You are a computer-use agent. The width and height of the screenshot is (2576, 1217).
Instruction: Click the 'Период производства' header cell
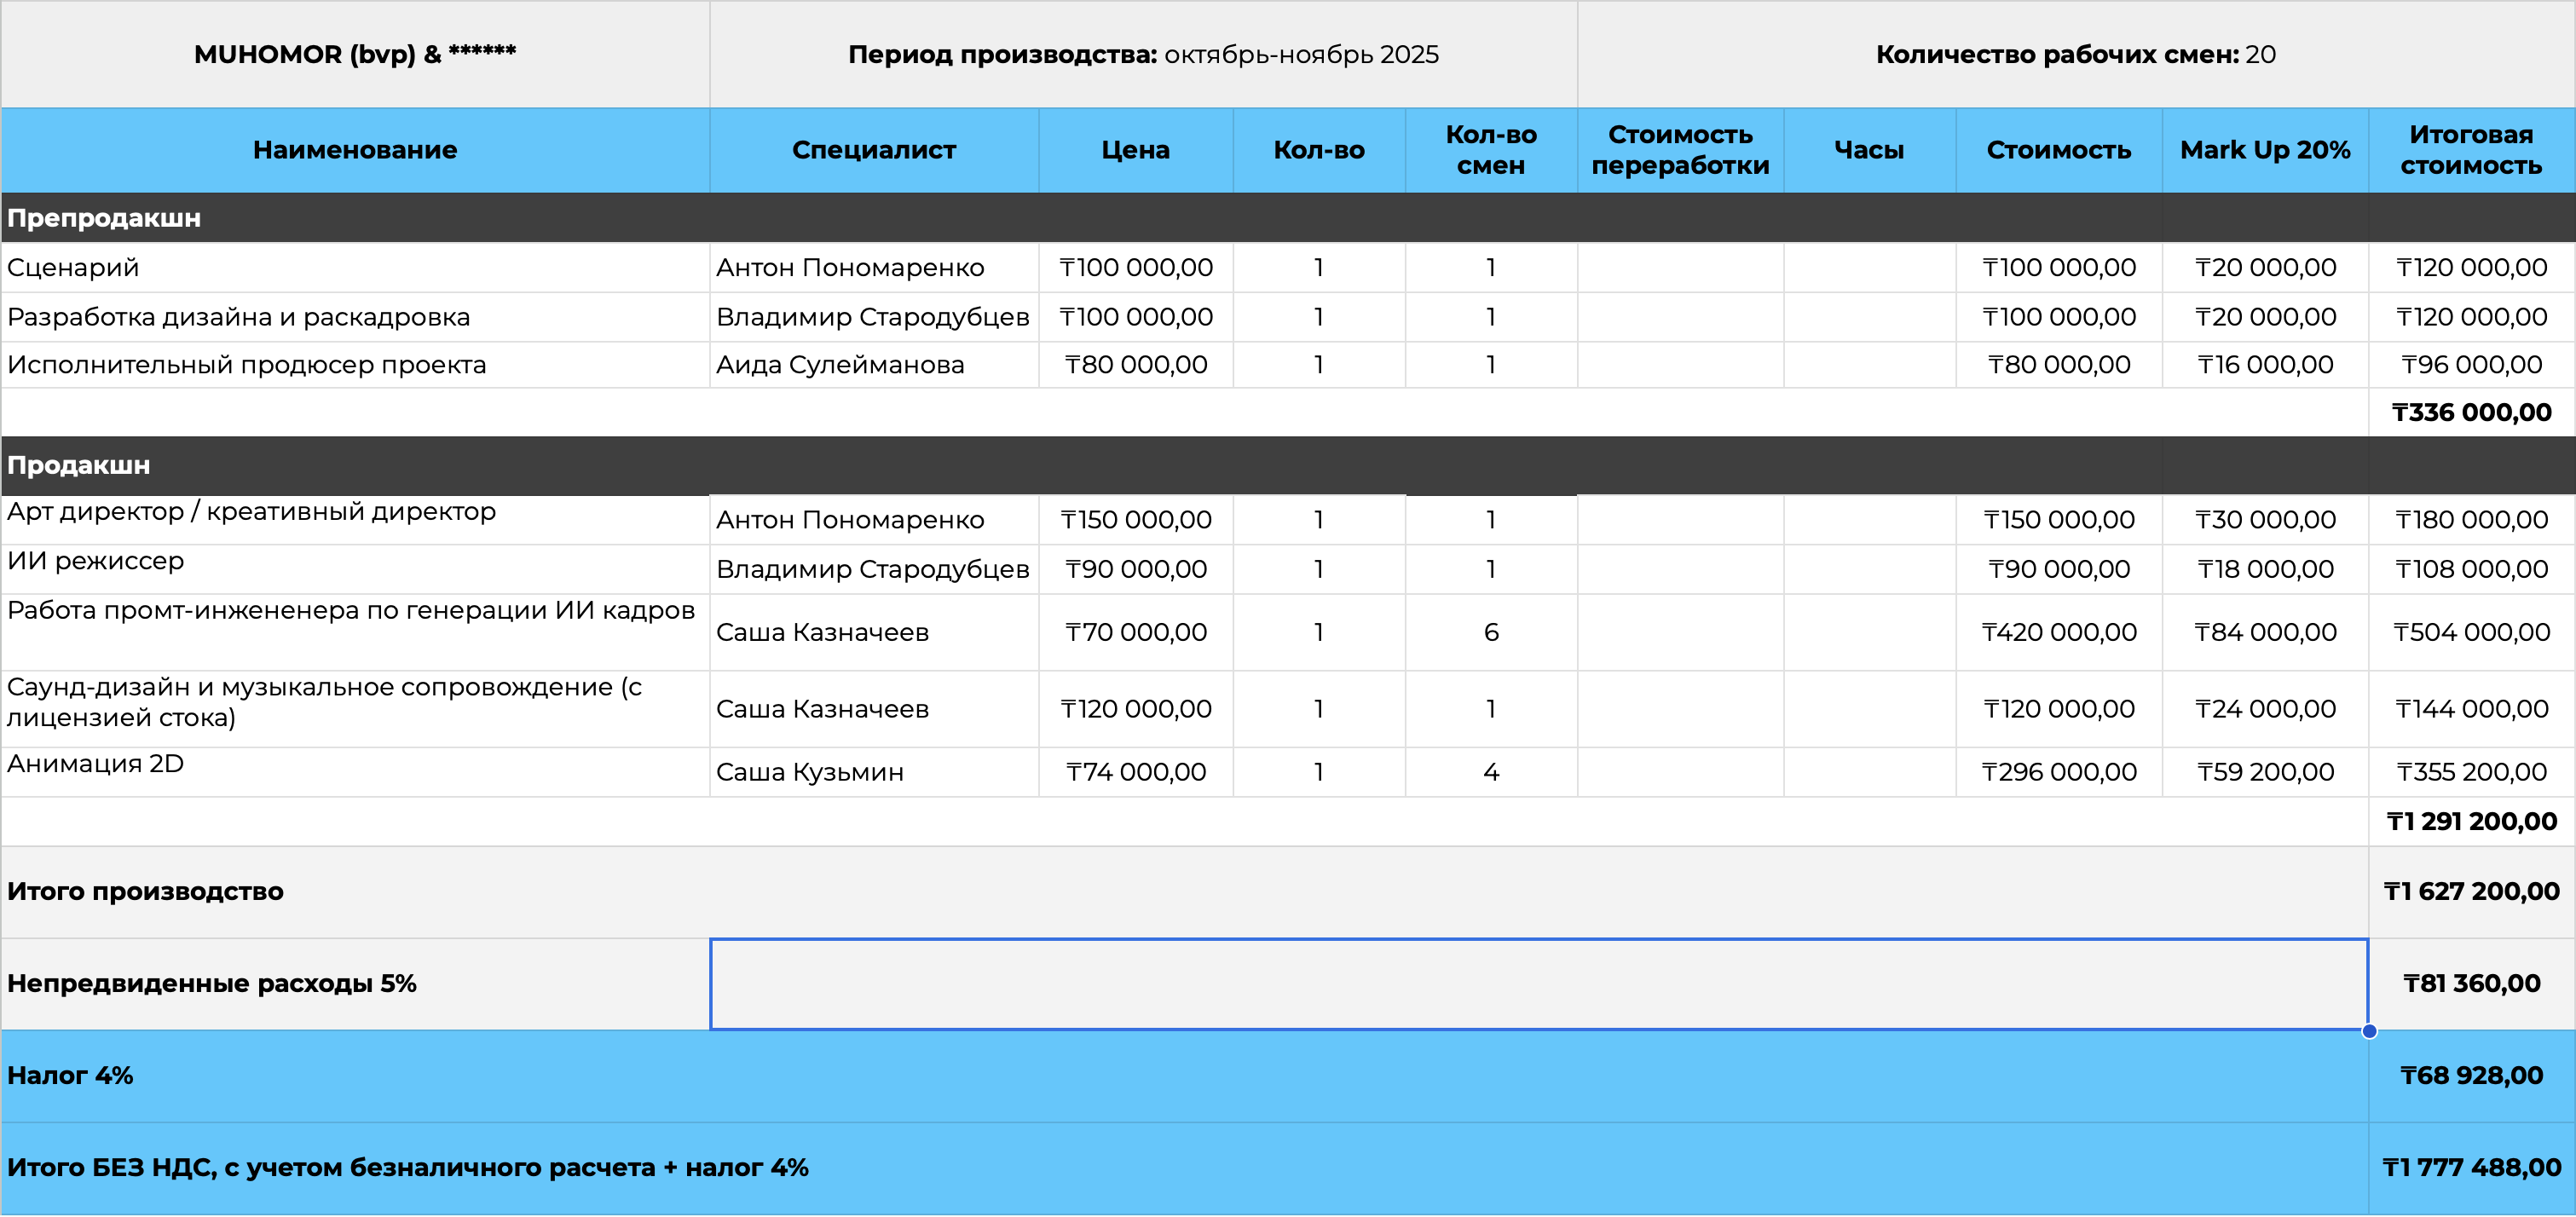(1143, 54)
